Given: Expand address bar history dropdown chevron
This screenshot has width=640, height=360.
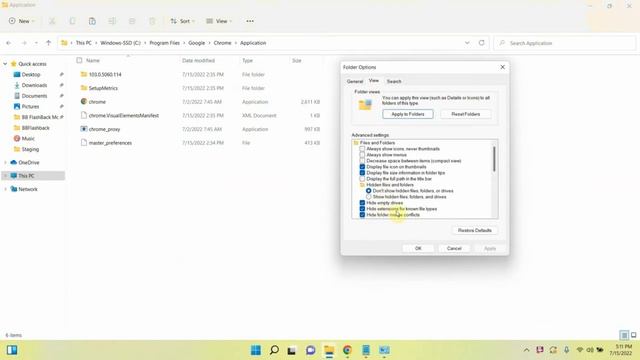Looking at the screenshot, I should (x=467, y=43).
